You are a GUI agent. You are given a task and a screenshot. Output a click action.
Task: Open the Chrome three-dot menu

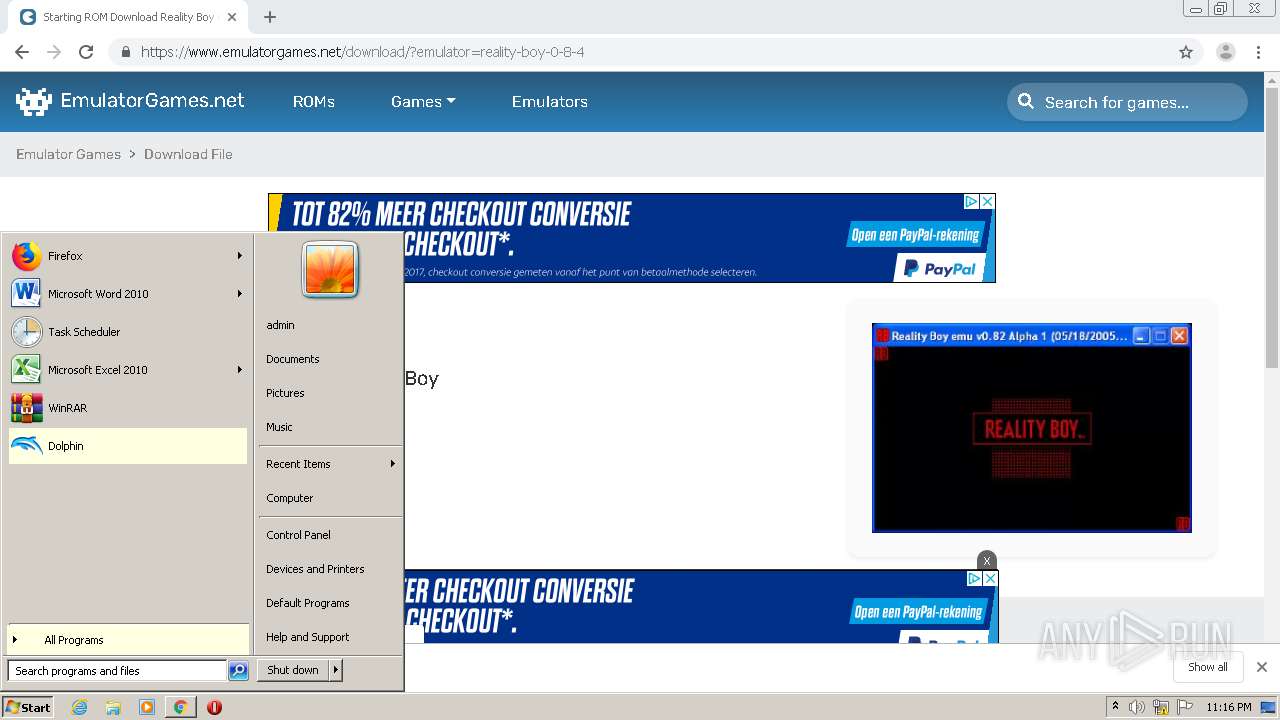click(x=1258, y=52)
